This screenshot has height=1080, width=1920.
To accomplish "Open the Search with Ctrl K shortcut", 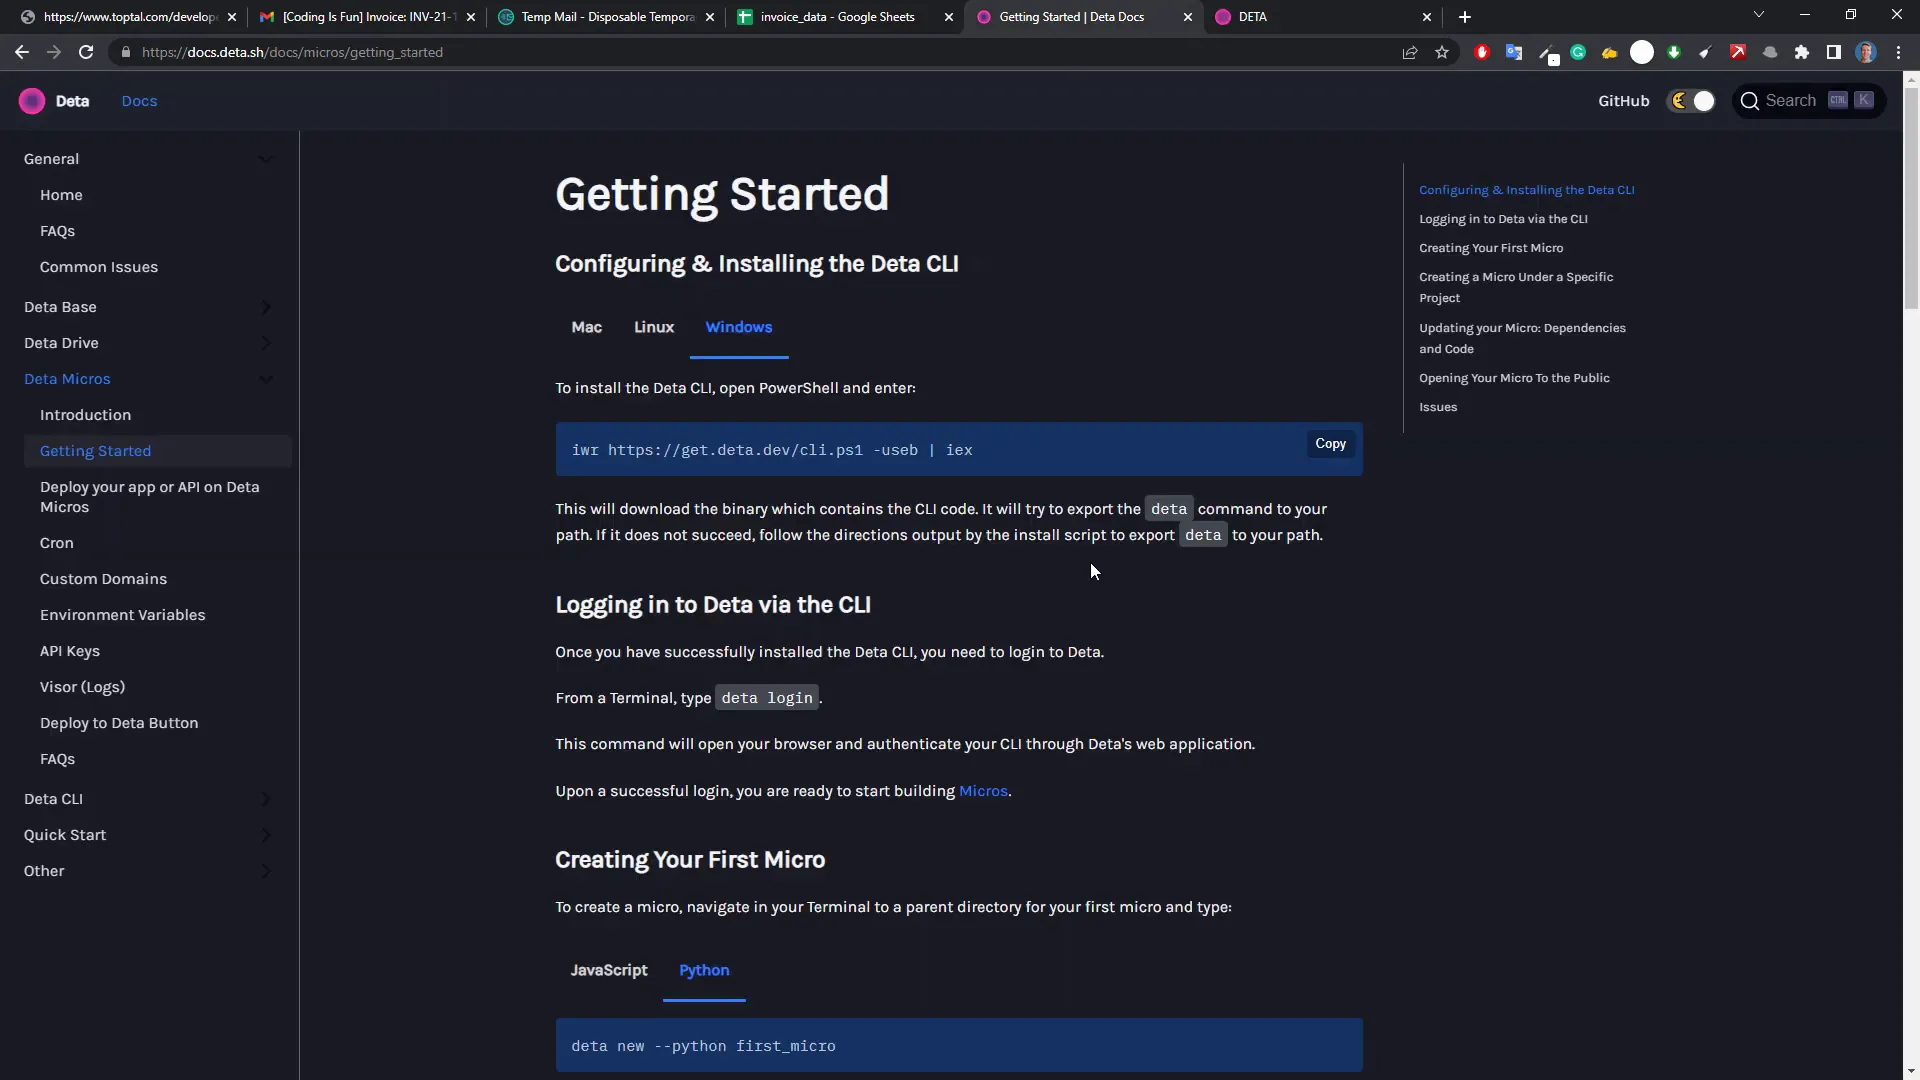I will 1810,100.
